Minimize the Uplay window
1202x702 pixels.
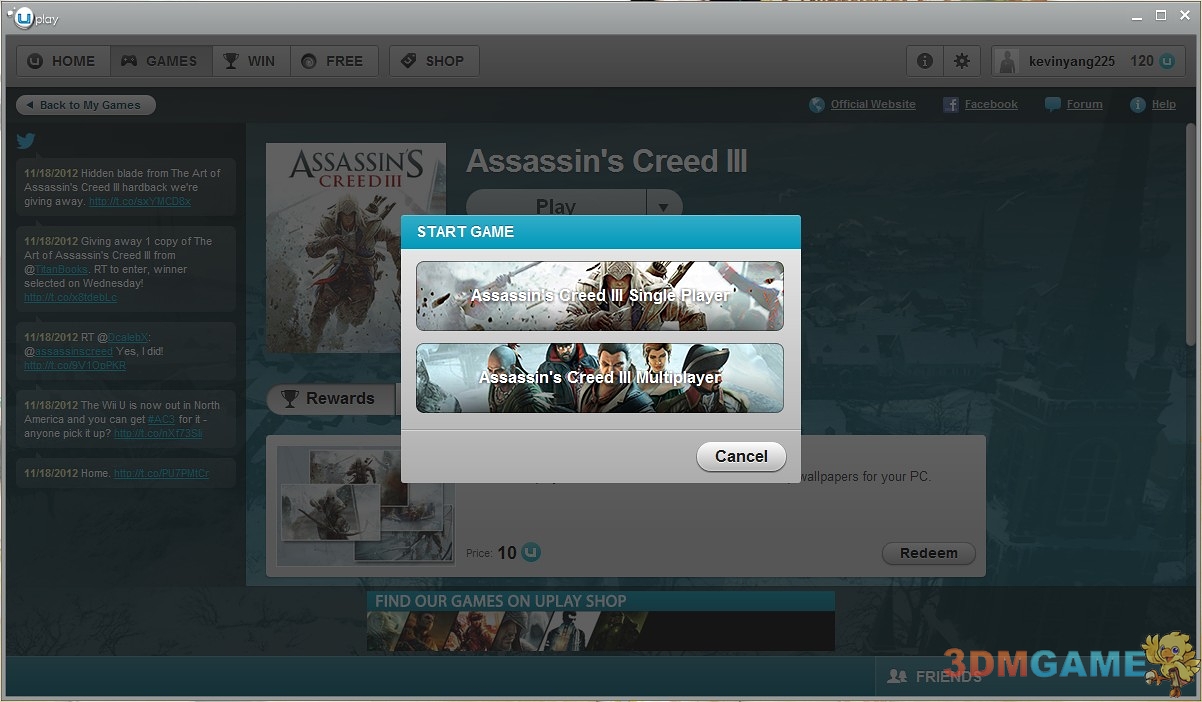point(1137,16)
